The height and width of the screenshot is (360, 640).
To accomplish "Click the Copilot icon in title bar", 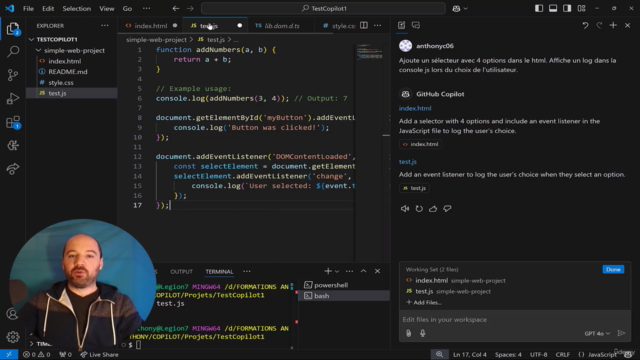I will pos(456,9).
